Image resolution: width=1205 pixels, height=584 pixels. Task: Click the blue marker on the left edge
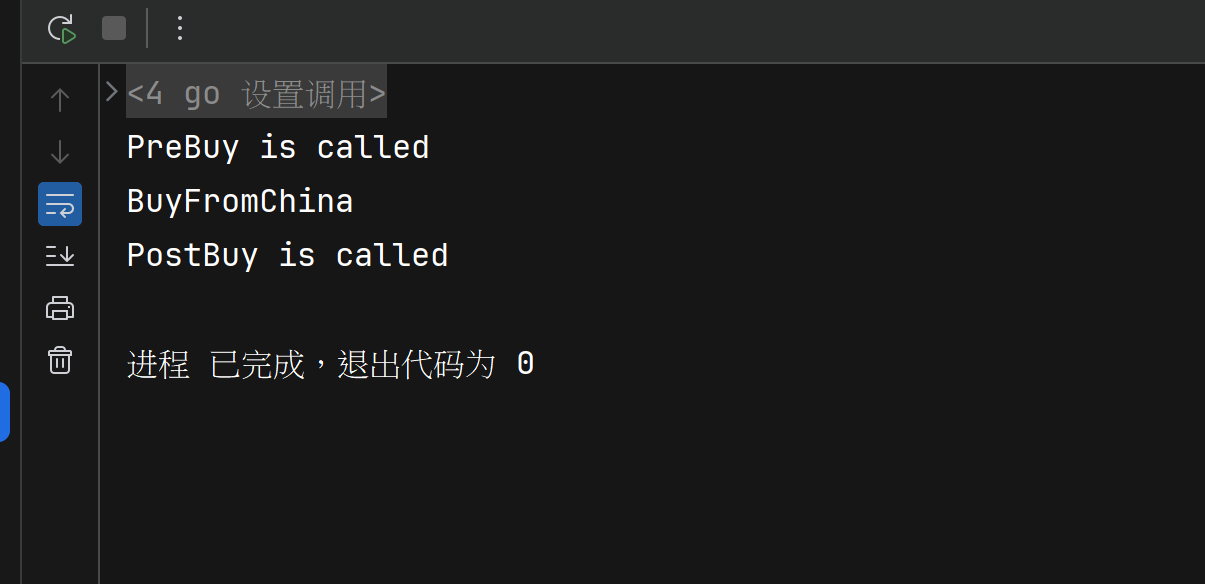click(x=5, y=411)
